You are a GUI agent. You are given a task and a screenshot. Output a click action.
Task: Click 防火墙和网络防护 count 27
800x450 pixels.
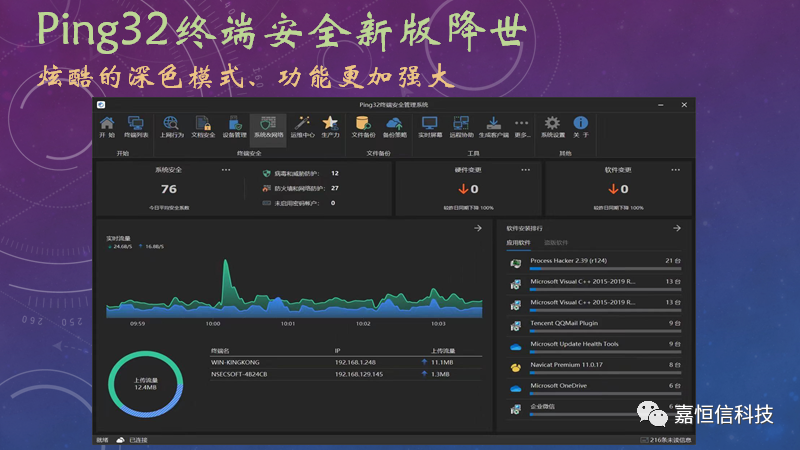335,188
